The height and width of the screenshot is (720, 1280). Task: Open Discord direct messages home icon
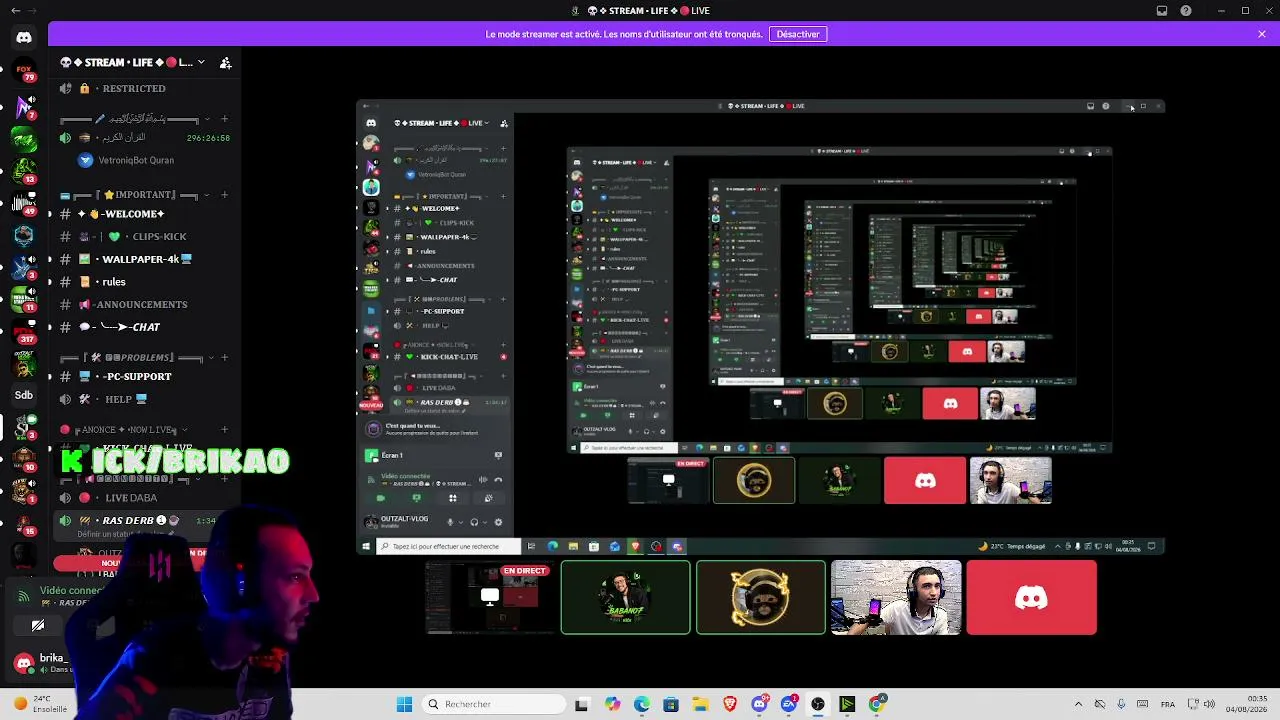(24, 37)
